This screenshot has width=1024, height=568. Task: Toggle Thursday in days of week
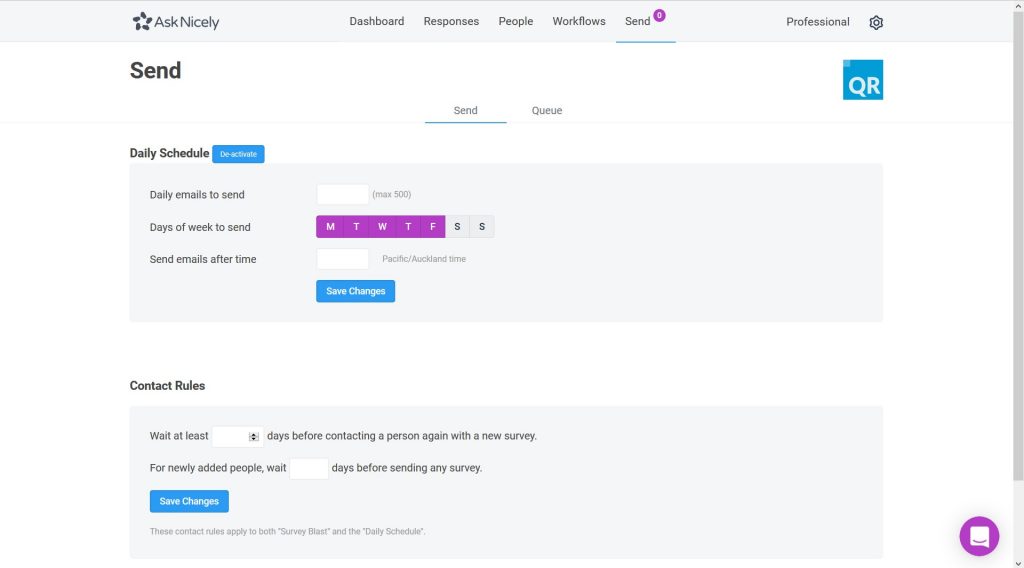408,227
